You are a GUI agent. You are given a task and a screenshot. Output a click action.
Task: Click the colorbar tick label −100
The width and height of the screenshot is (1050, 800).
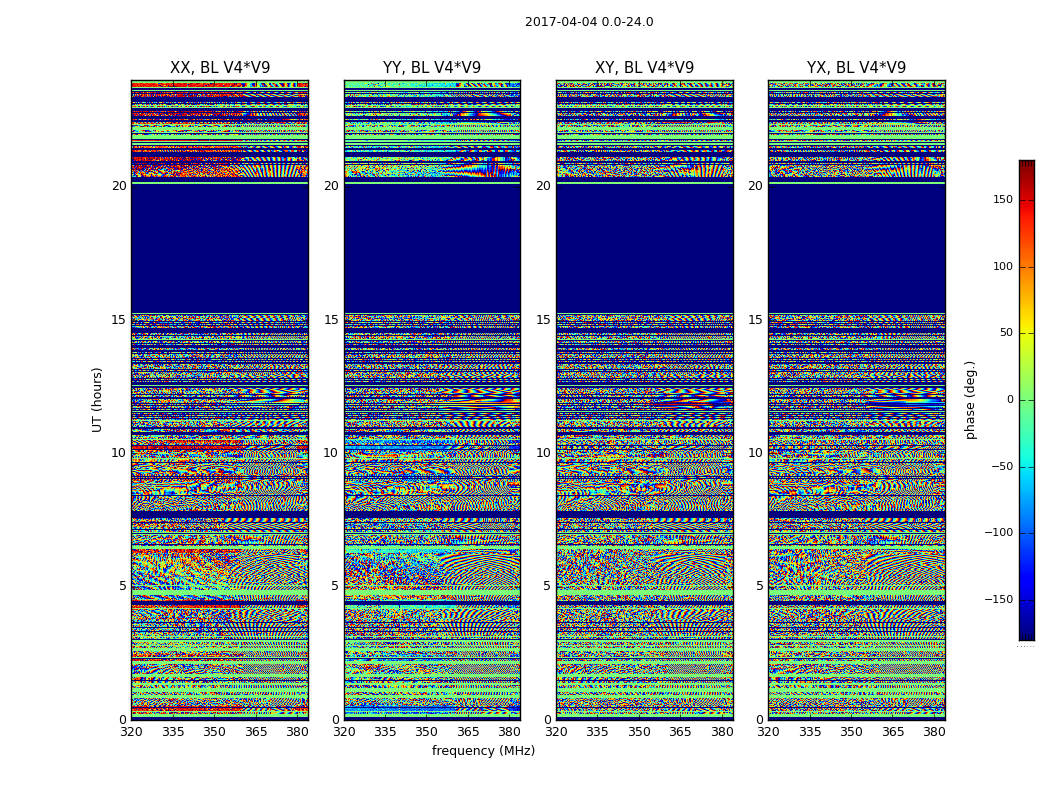tap(998, 532)
